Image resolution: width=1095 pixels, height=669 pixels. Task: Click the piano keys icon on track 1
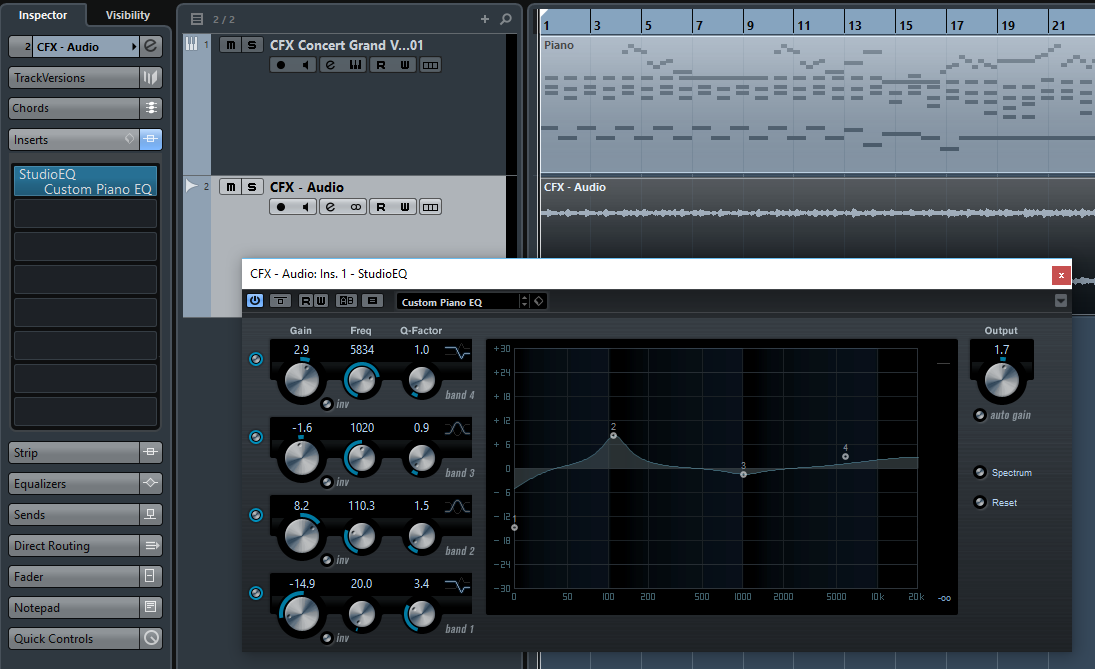(x=191, y=44)
